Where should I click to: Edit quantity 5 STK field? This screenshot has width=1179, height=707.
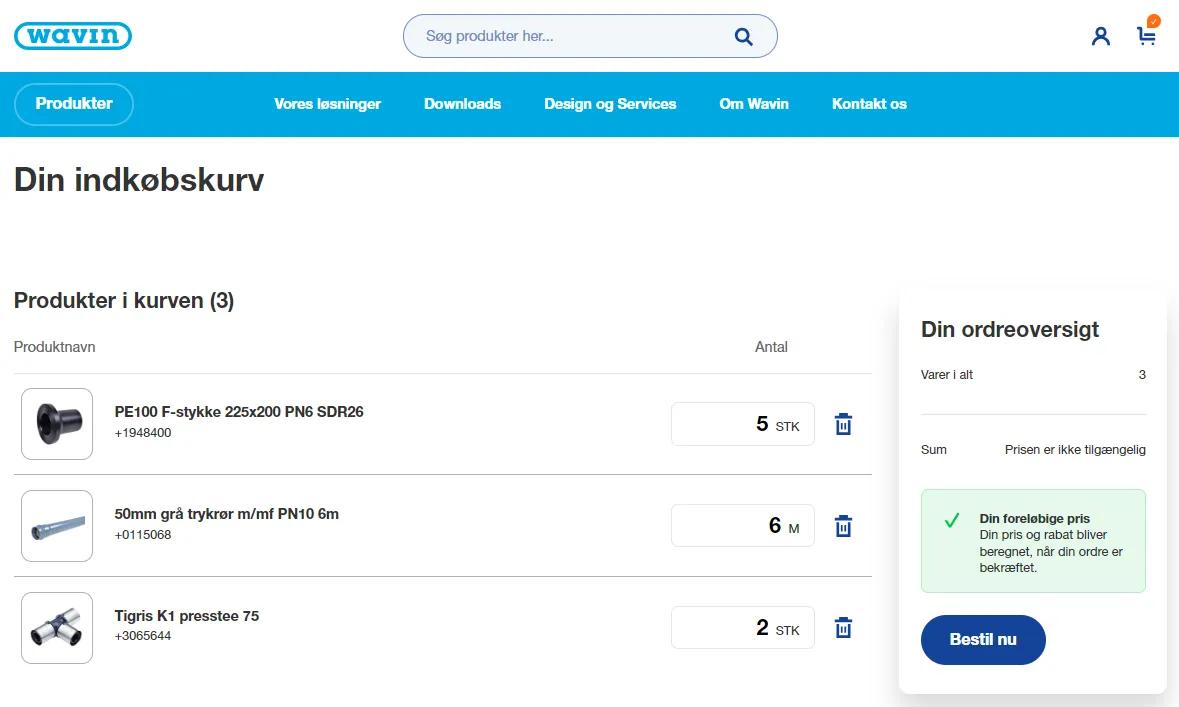click(x=742, y=424)
